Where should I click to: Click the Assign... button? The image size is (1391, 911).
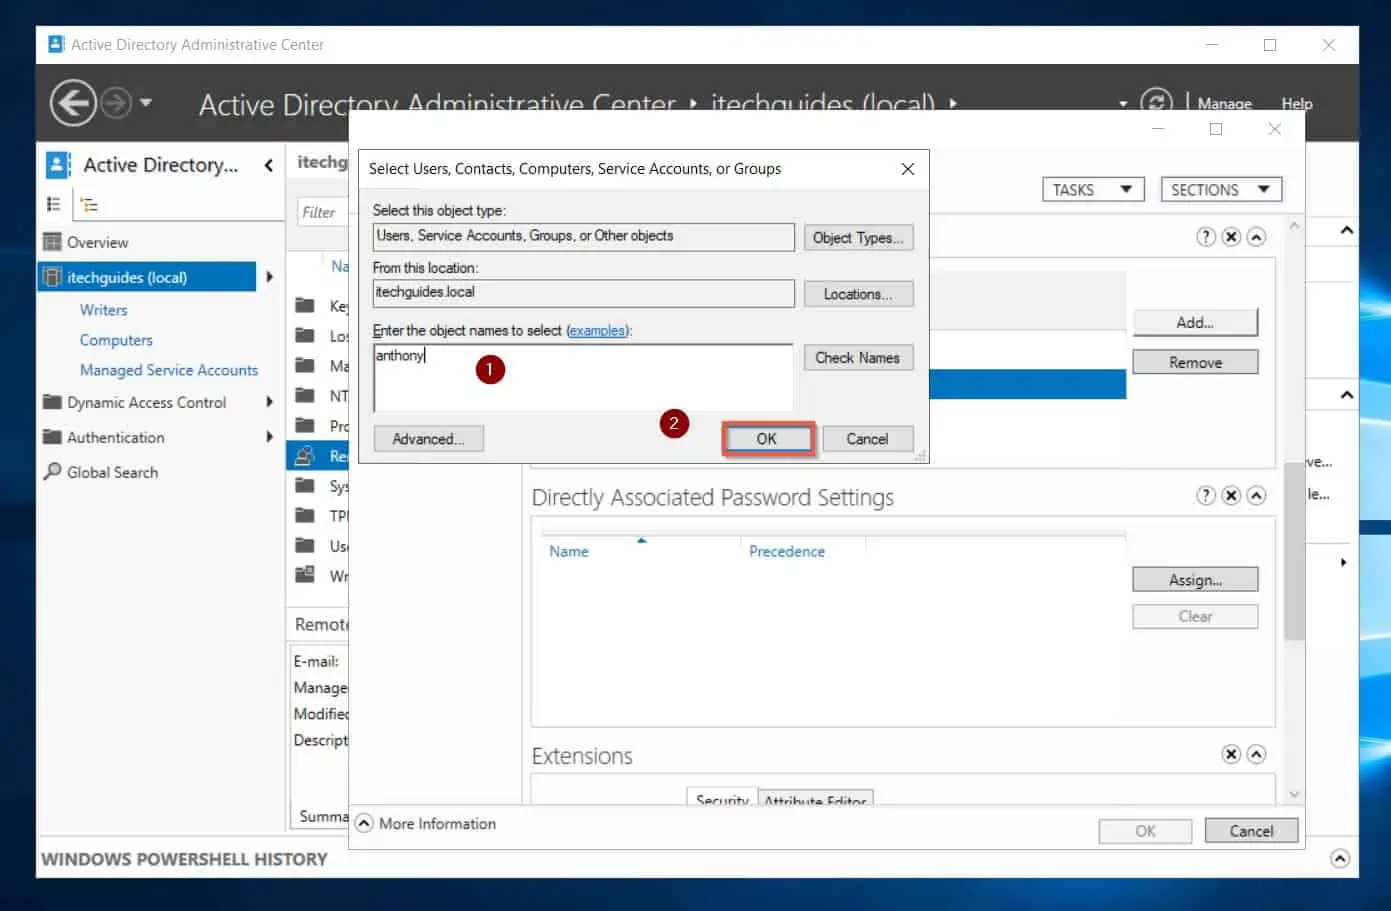[1195, 580]
